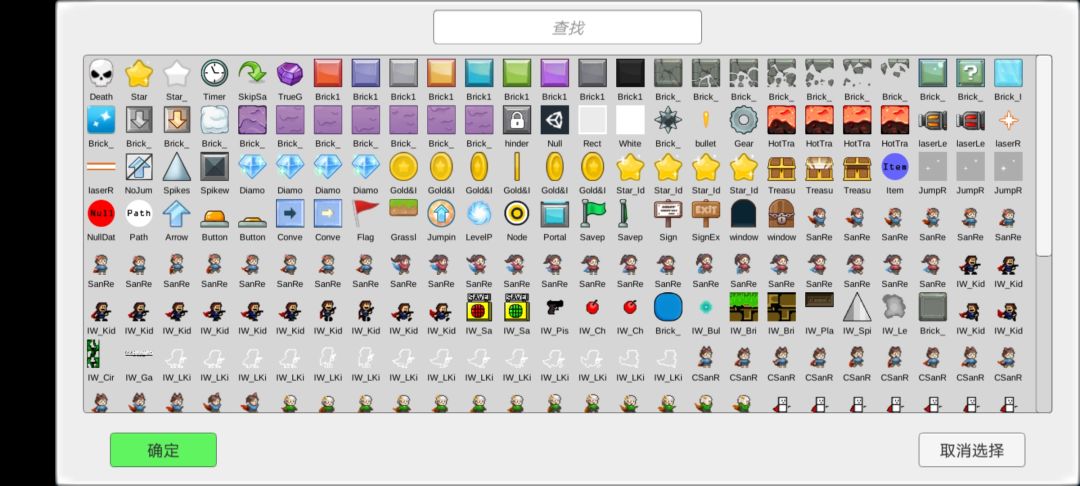Choose the red Flag item
The height and width of the screenshot is (486, 1080).
366,213
